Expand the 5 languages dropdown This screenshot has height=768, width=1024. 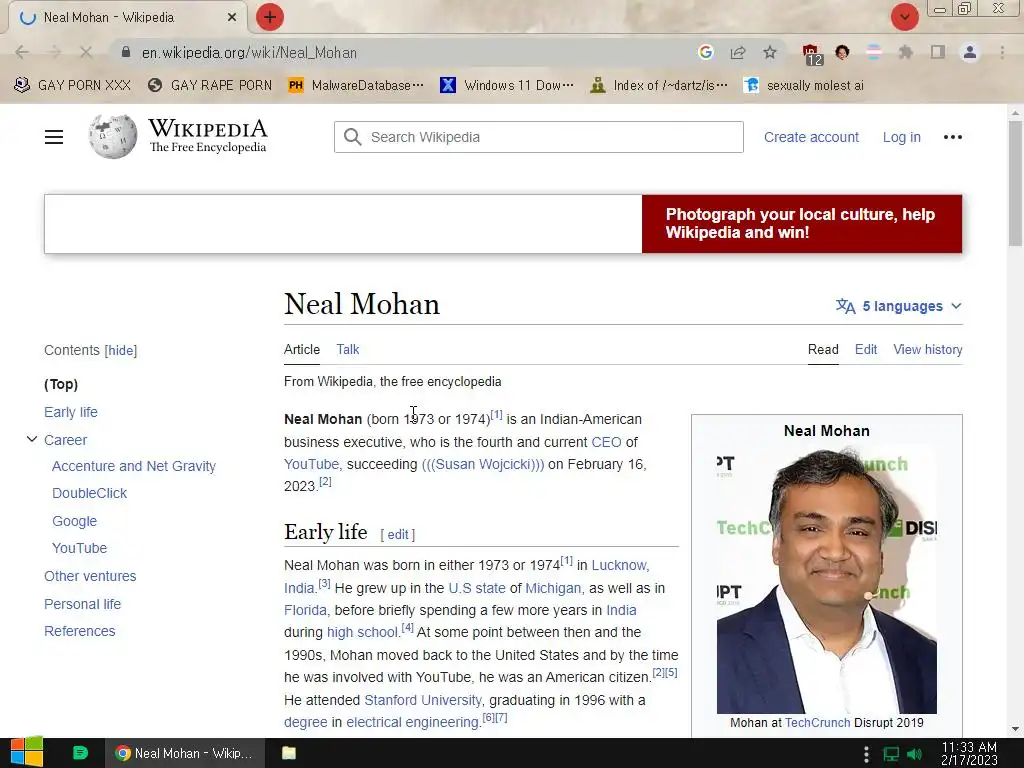click(x=899, y=306)
